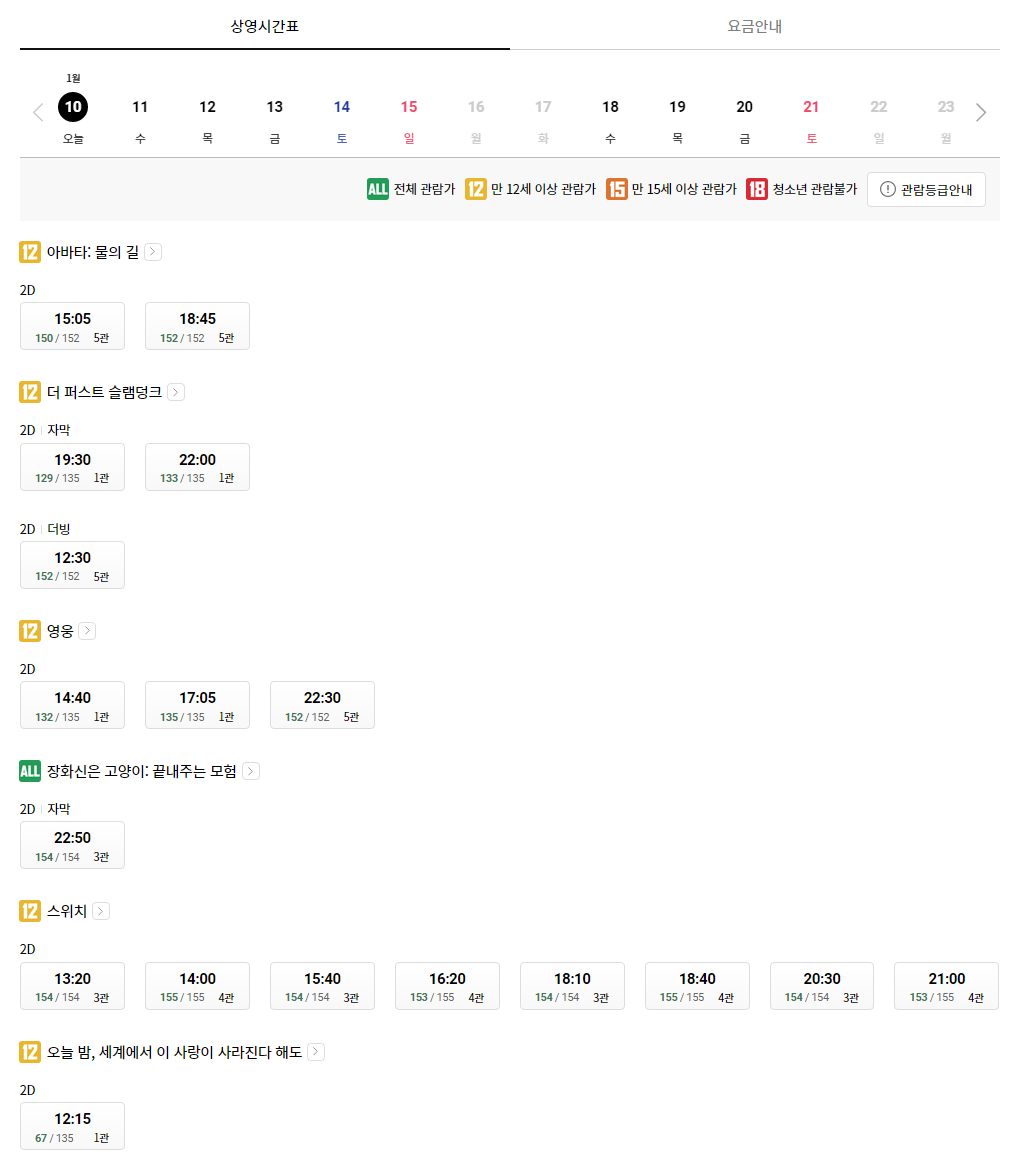Expand details for 아바타: 물의 길
1020x1161 pixels.
point(153,252)
